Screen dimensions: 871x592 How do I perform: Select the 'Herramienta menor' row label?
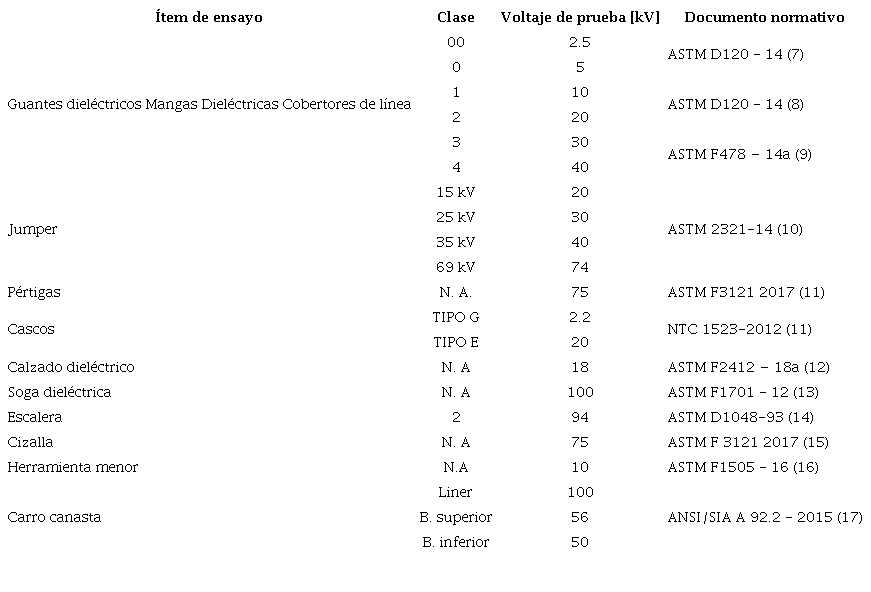[73, 467]
